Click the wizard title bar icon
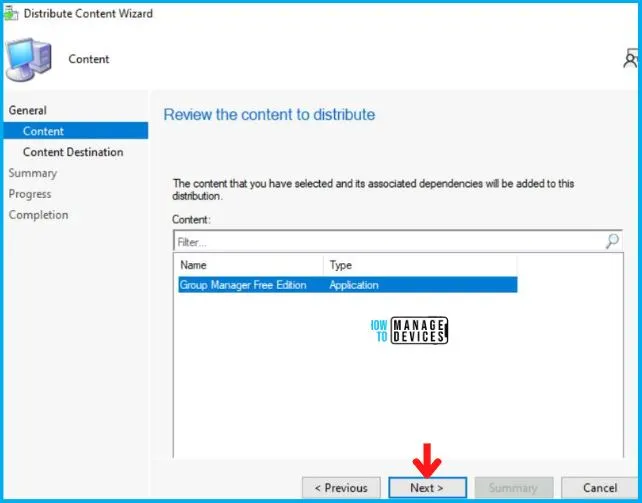The height and width of the screenshot is (503, 642). pos(10,13)
